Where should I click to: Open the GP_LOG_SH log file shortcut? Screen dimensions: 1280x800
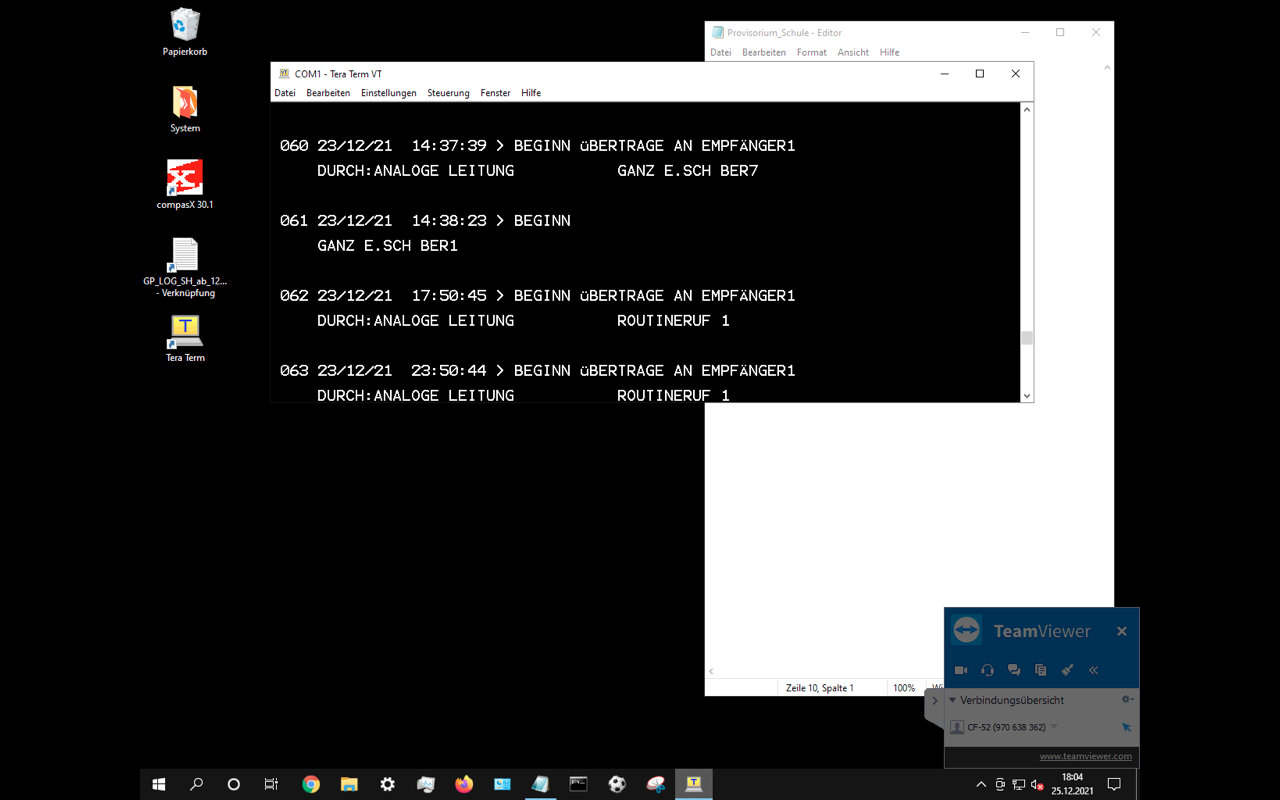click(x=185, y=258)
